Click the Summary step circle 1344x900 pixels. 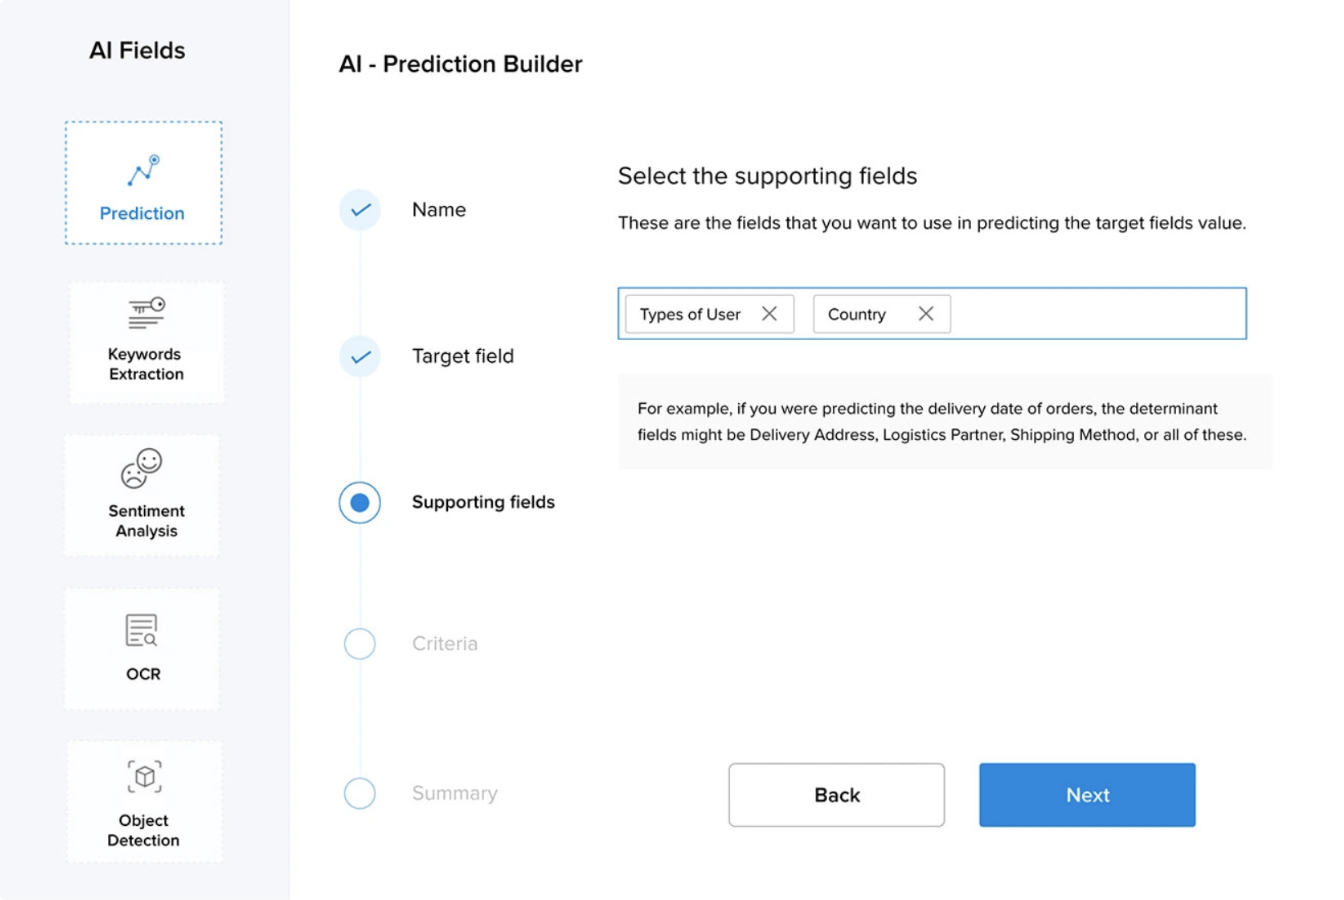pos(360,793)
